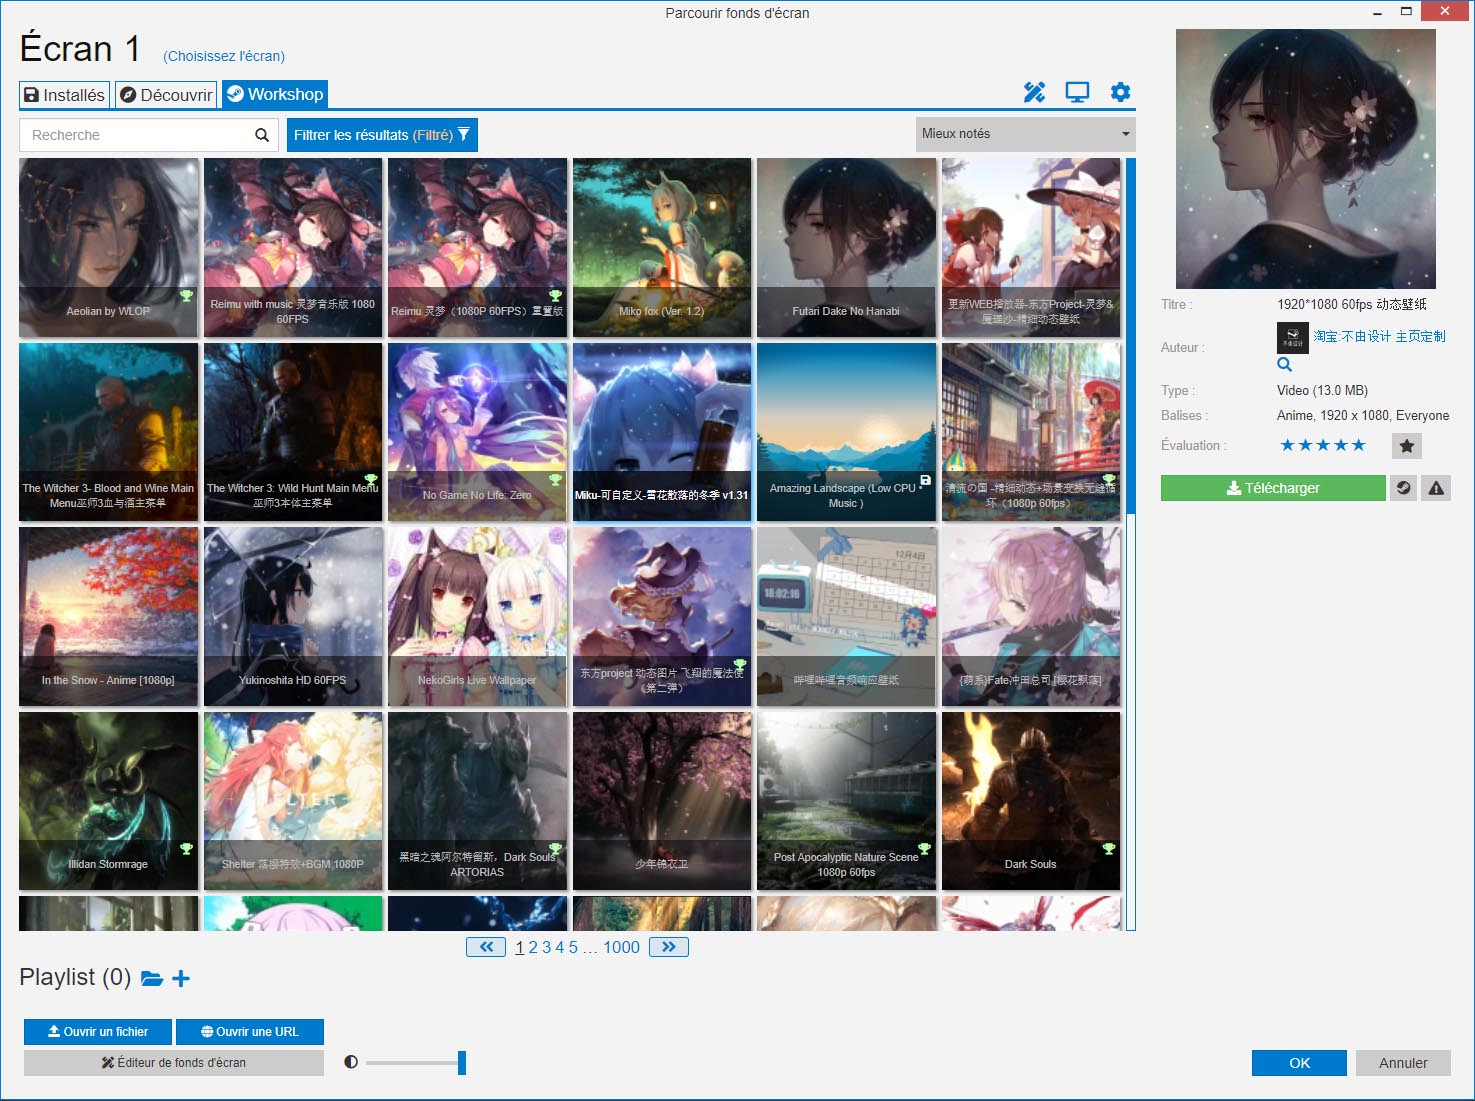The height and width of the screenshot is (1101, 1475).
Task: Go to page 2 of results
Action: pyautogui.click(x=533, y=947)
